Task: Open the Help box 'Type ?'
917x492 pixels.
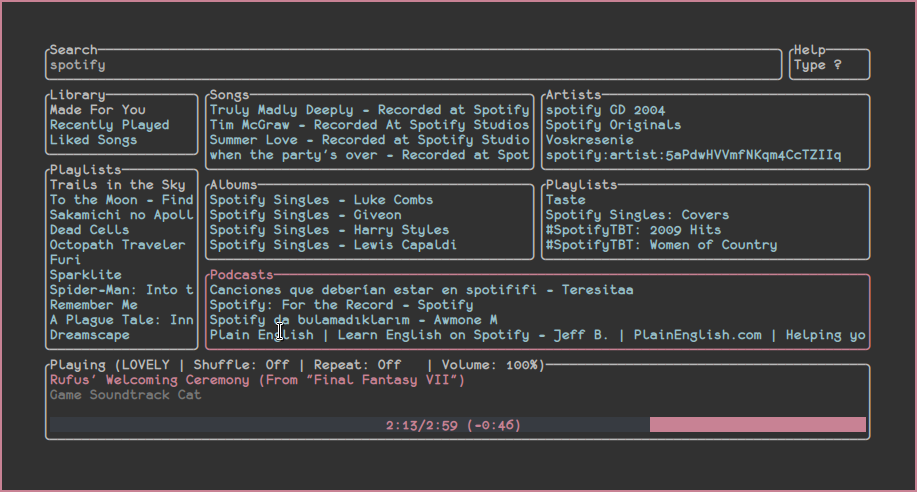Action: [829, 65]
